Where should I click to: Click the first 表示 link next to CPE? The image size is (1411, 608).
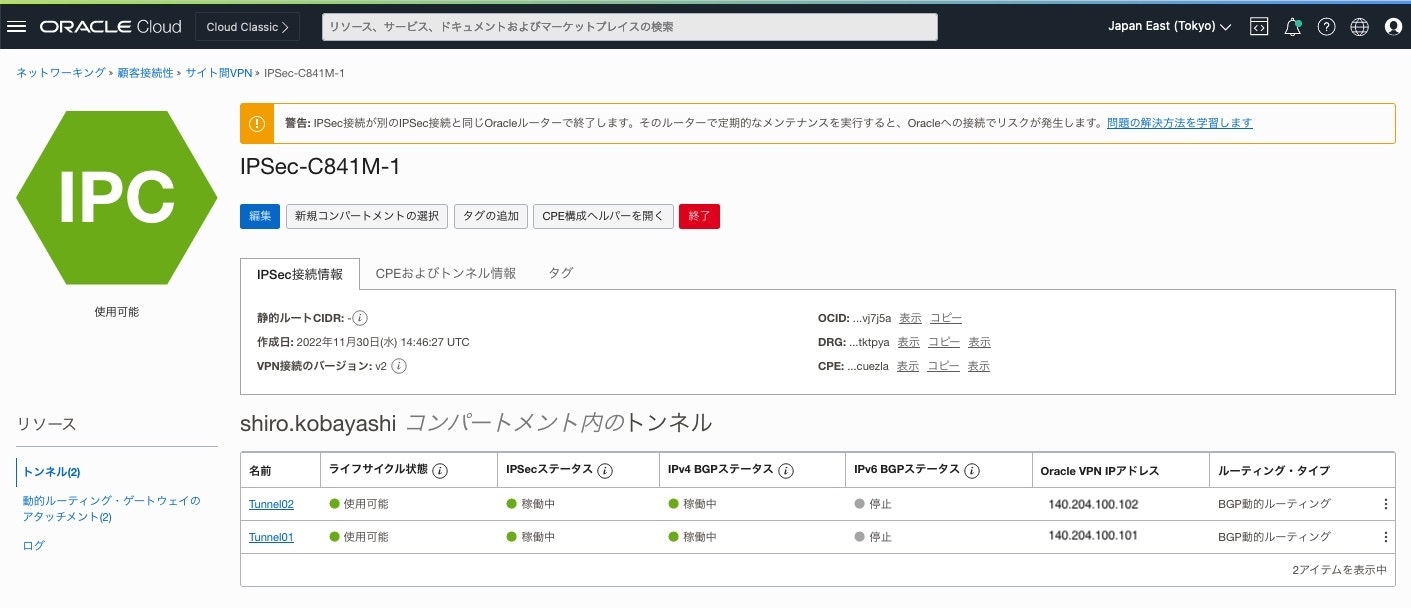[x=907, y=366]
